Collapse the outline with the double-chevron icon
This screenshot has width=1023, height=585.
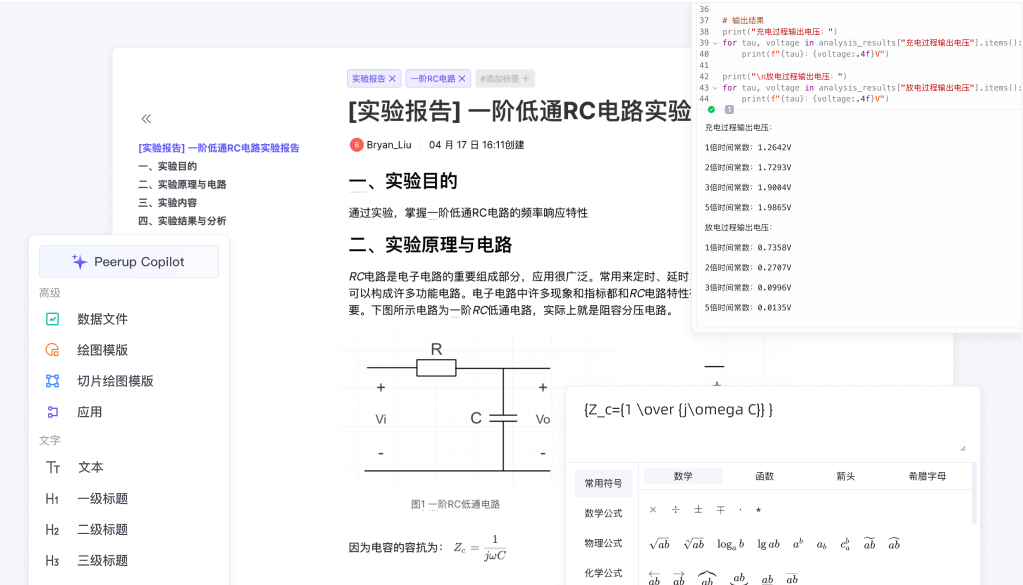[146, 119]
